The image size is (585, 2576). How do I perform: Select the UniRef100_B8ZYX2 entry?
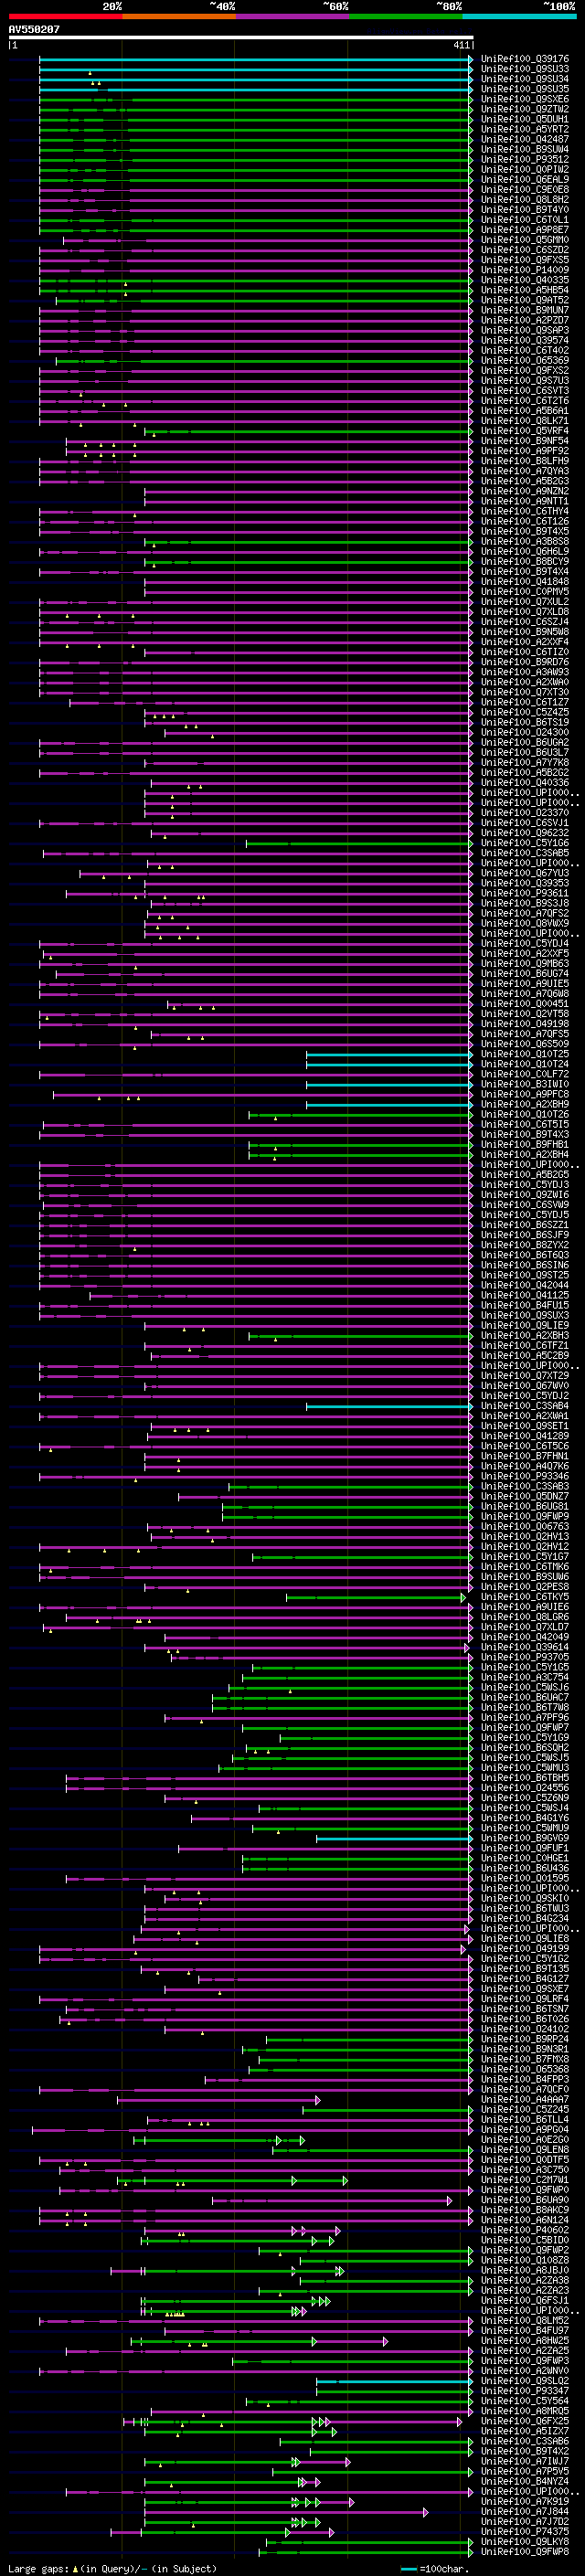[525, 1245]
